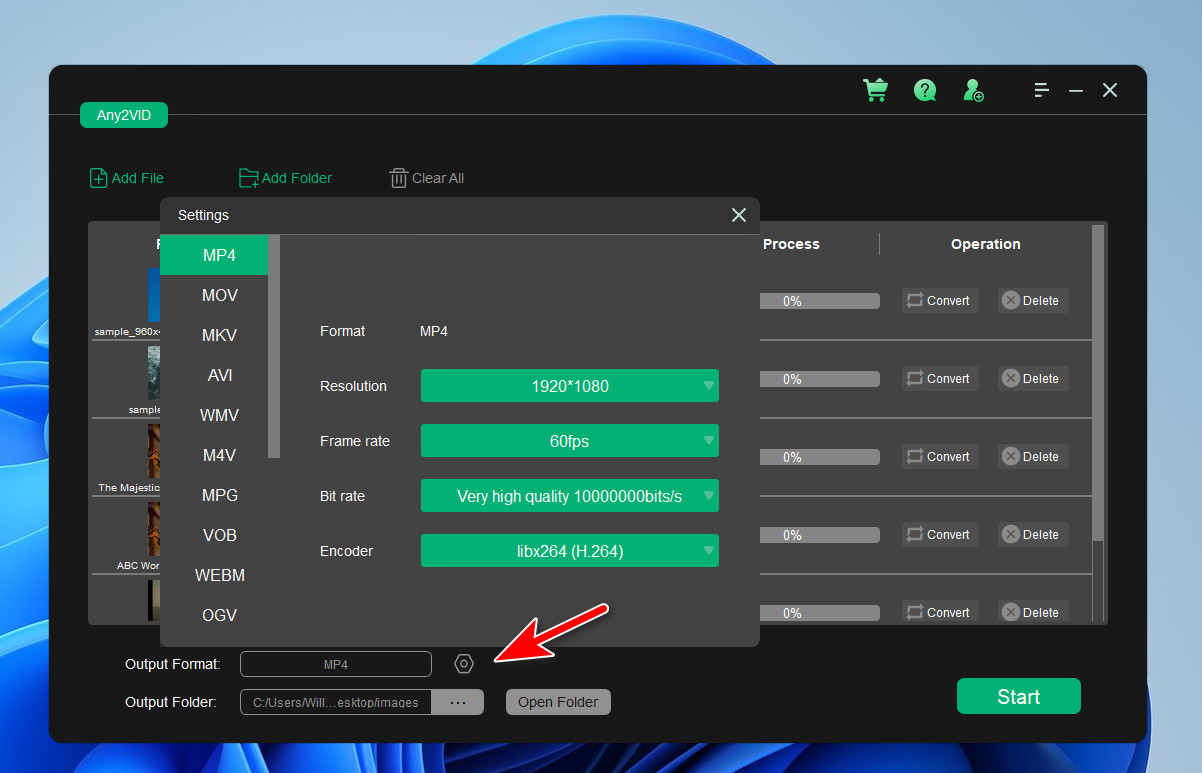This screenshot has width=1202, height=773.
Task: Click the Add File icon
Action: tap(98, 177)
